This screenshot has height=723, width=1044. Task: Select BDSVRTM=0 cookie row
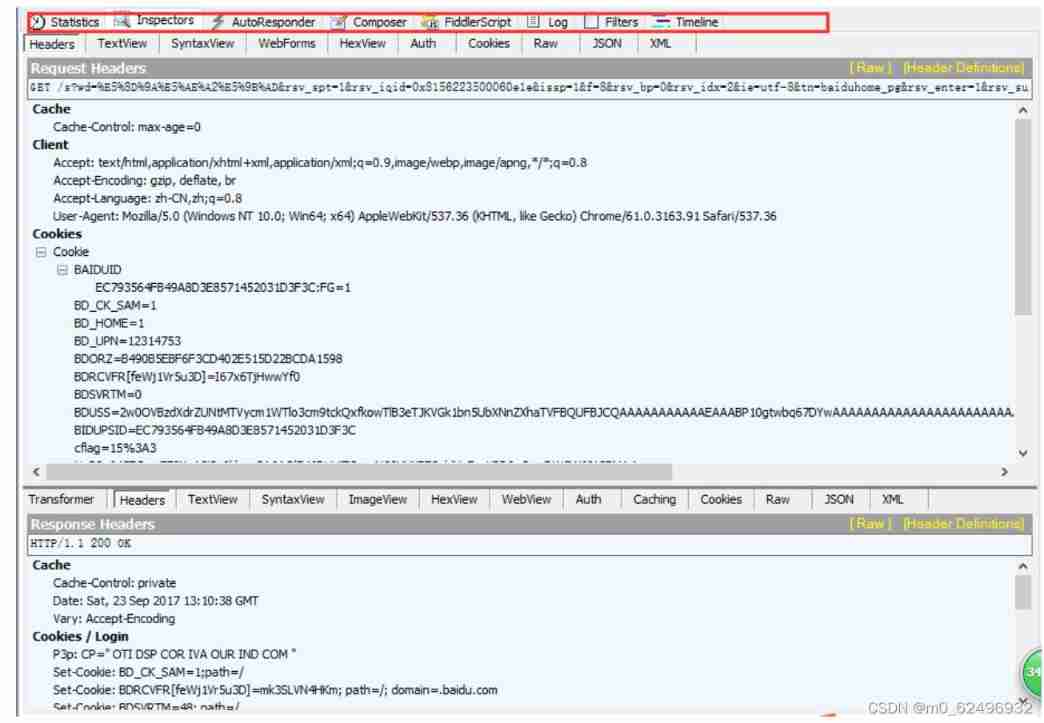107,395
